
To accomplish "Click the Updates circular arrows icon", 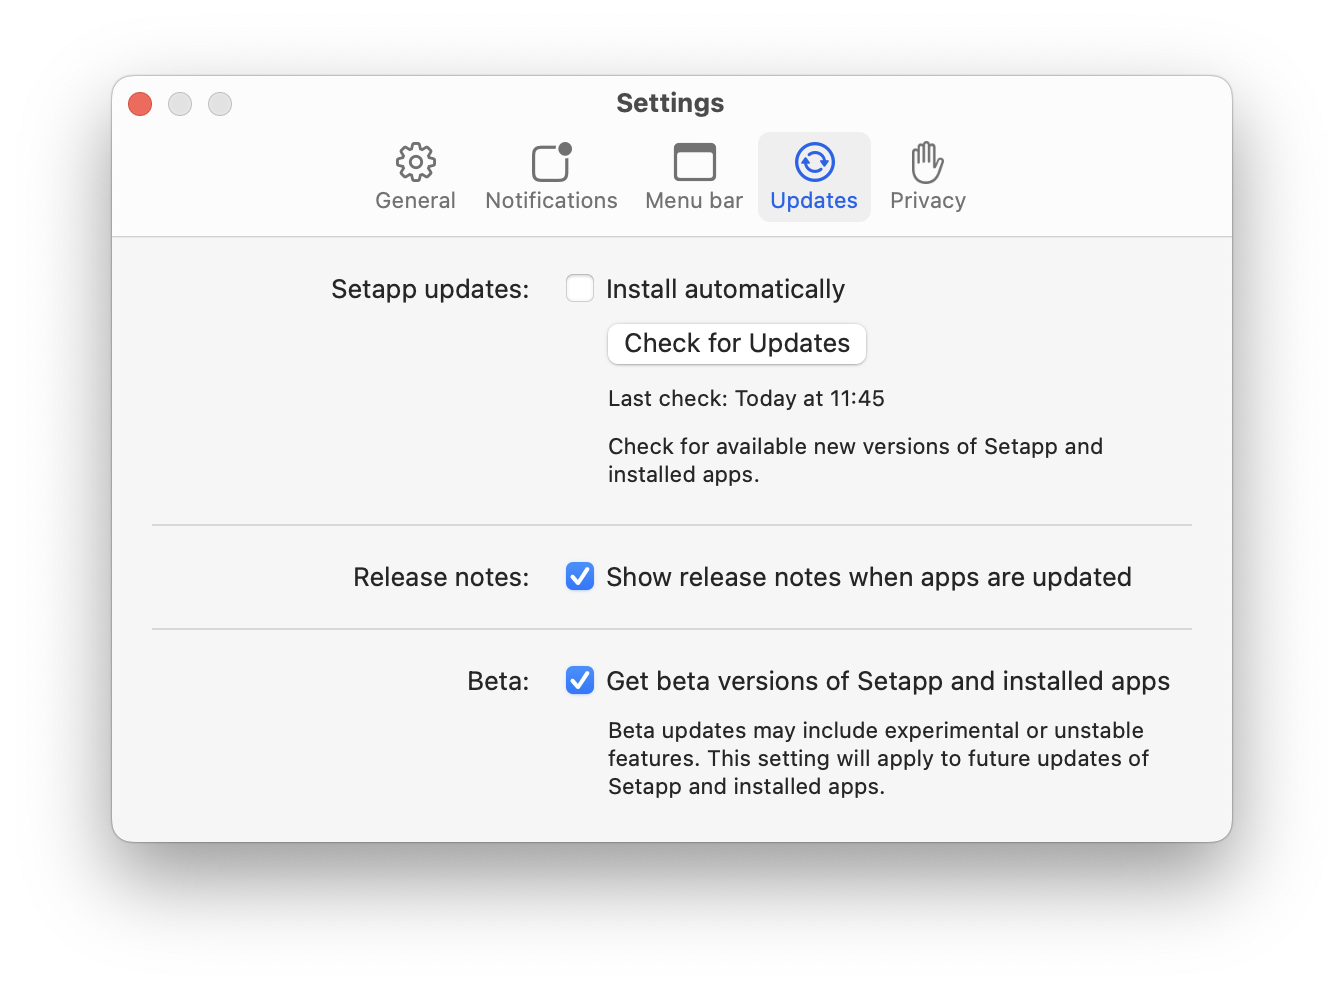I will coord(814,162).
